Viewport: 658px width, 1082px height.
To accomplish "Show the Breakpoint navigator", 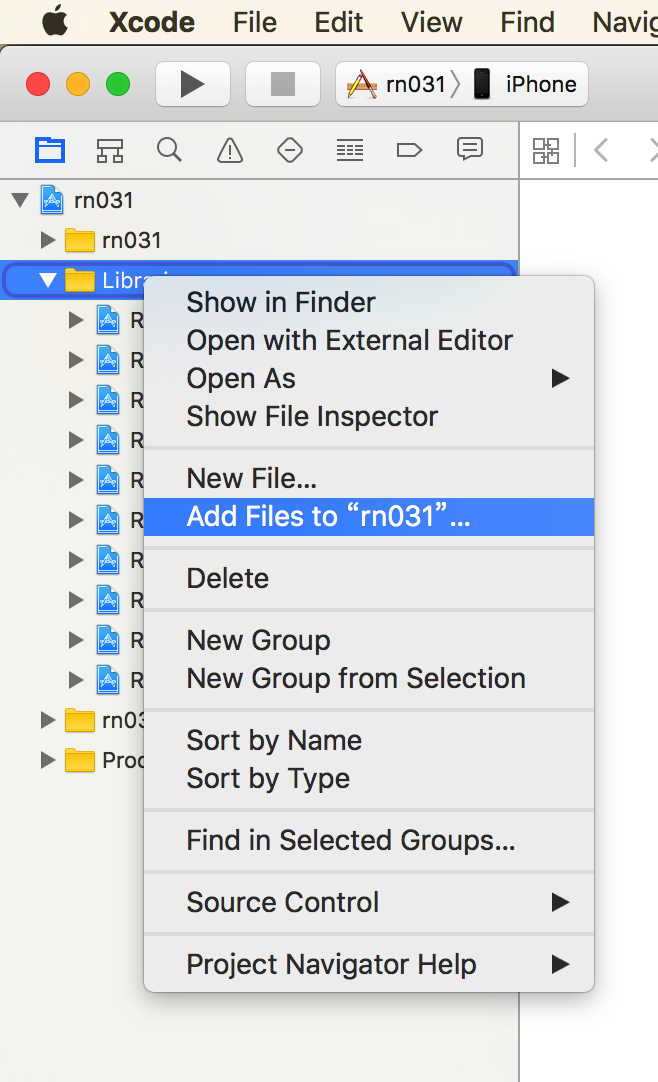I will [410, 151].
